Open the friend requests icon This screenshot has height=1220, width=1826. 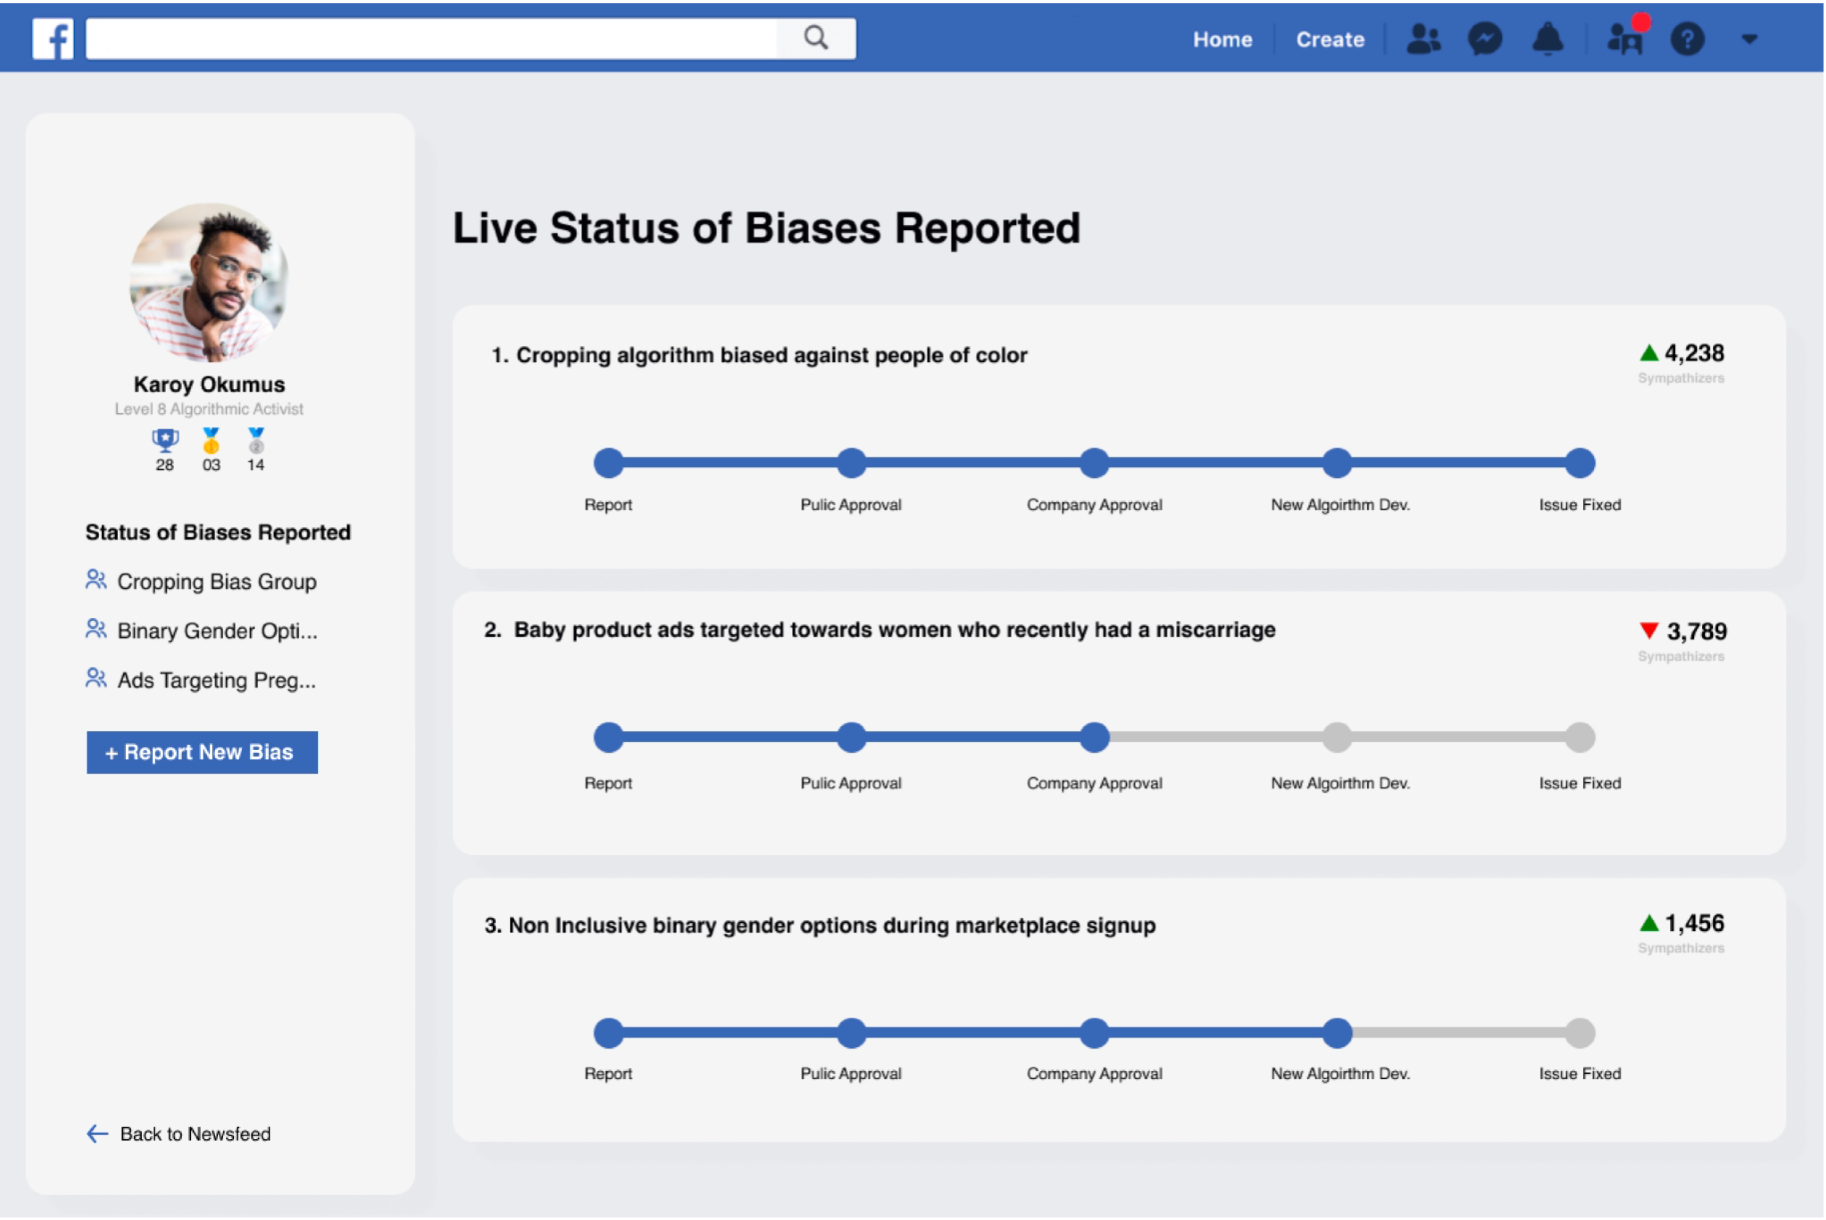coord(1423,39)
